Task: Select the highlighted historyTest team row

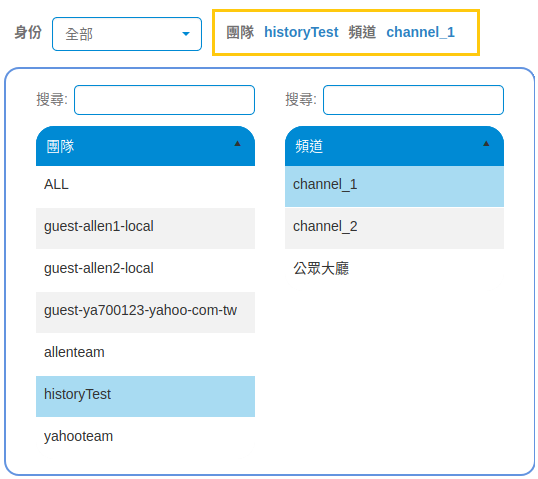Action: (145, 396)
